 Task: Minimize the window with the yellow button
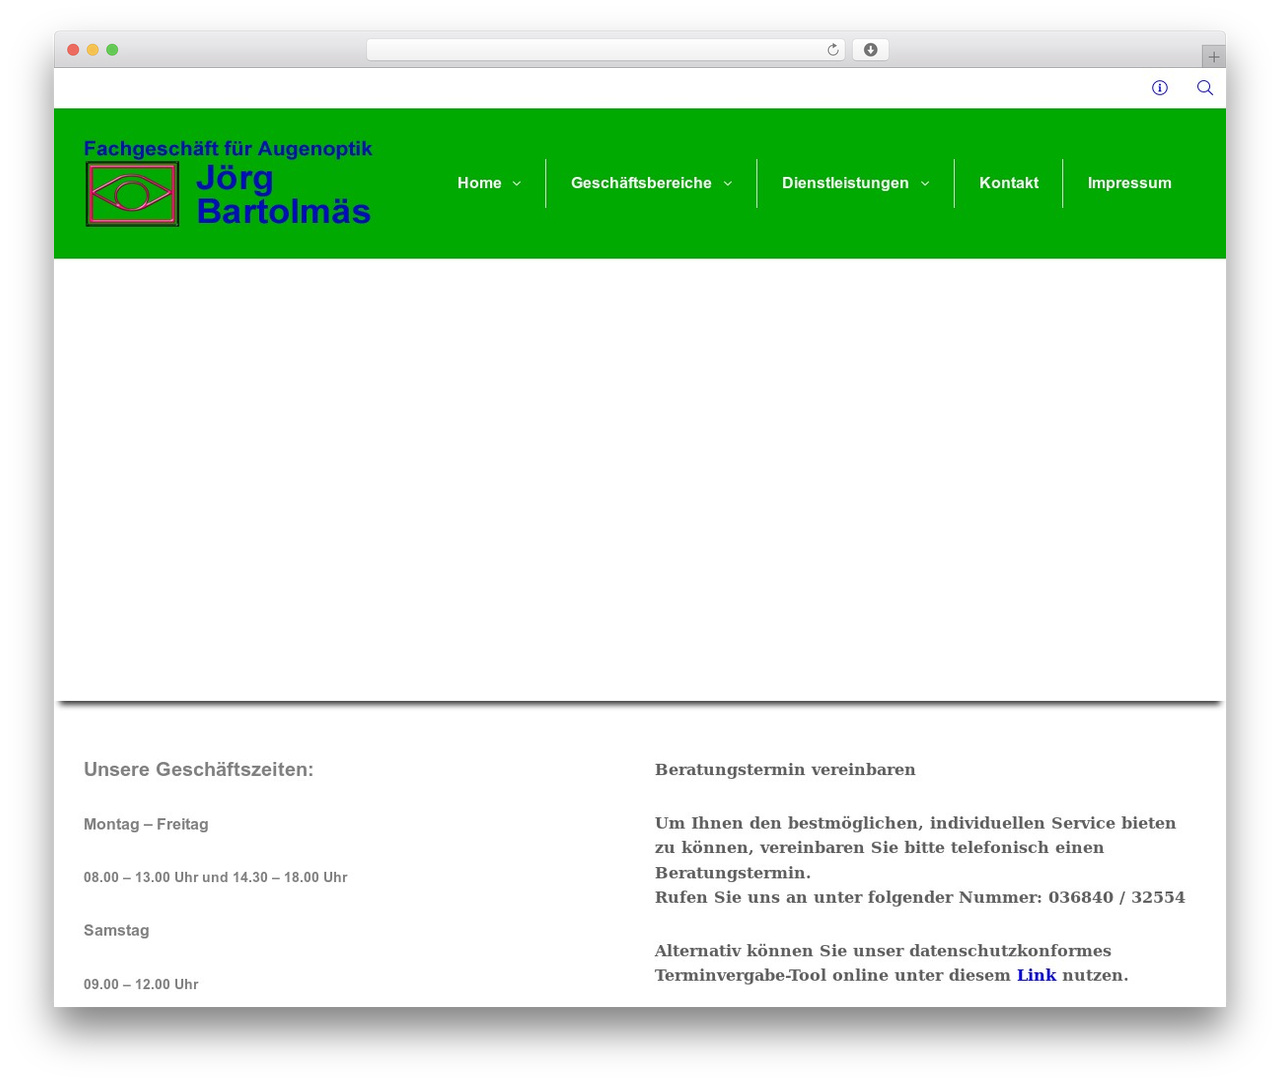click(93, 50)
